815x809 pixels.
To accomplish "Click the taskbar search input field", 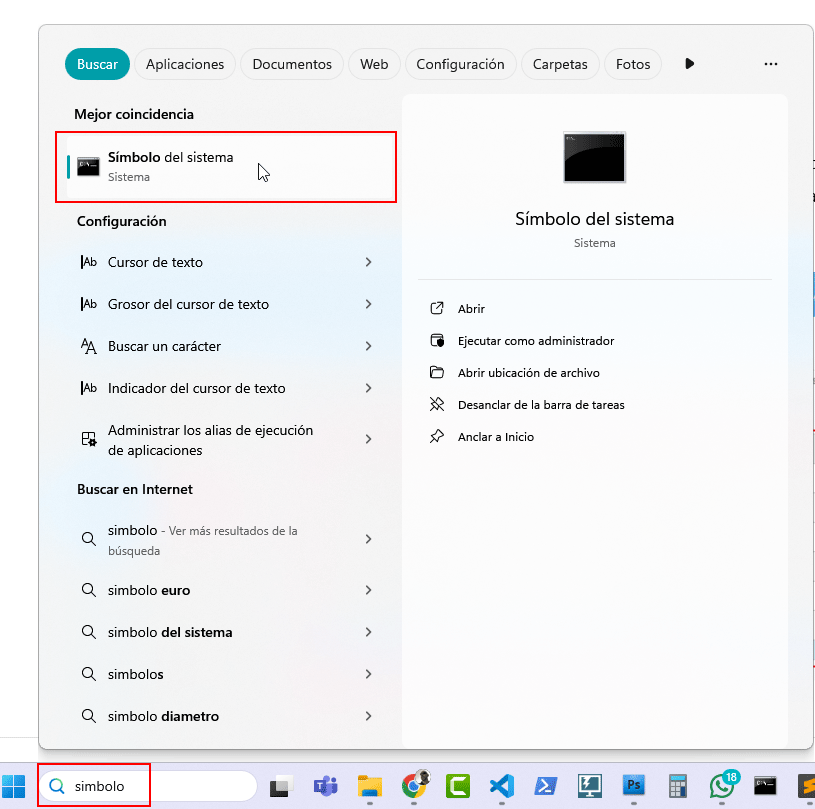I will [150, 786].
